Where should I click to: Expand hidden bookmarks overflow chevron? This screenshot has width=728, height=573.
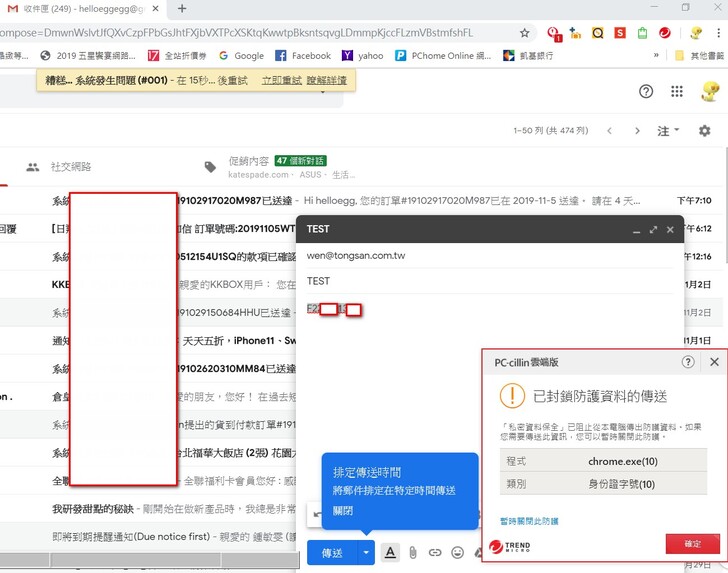[656, 56]
